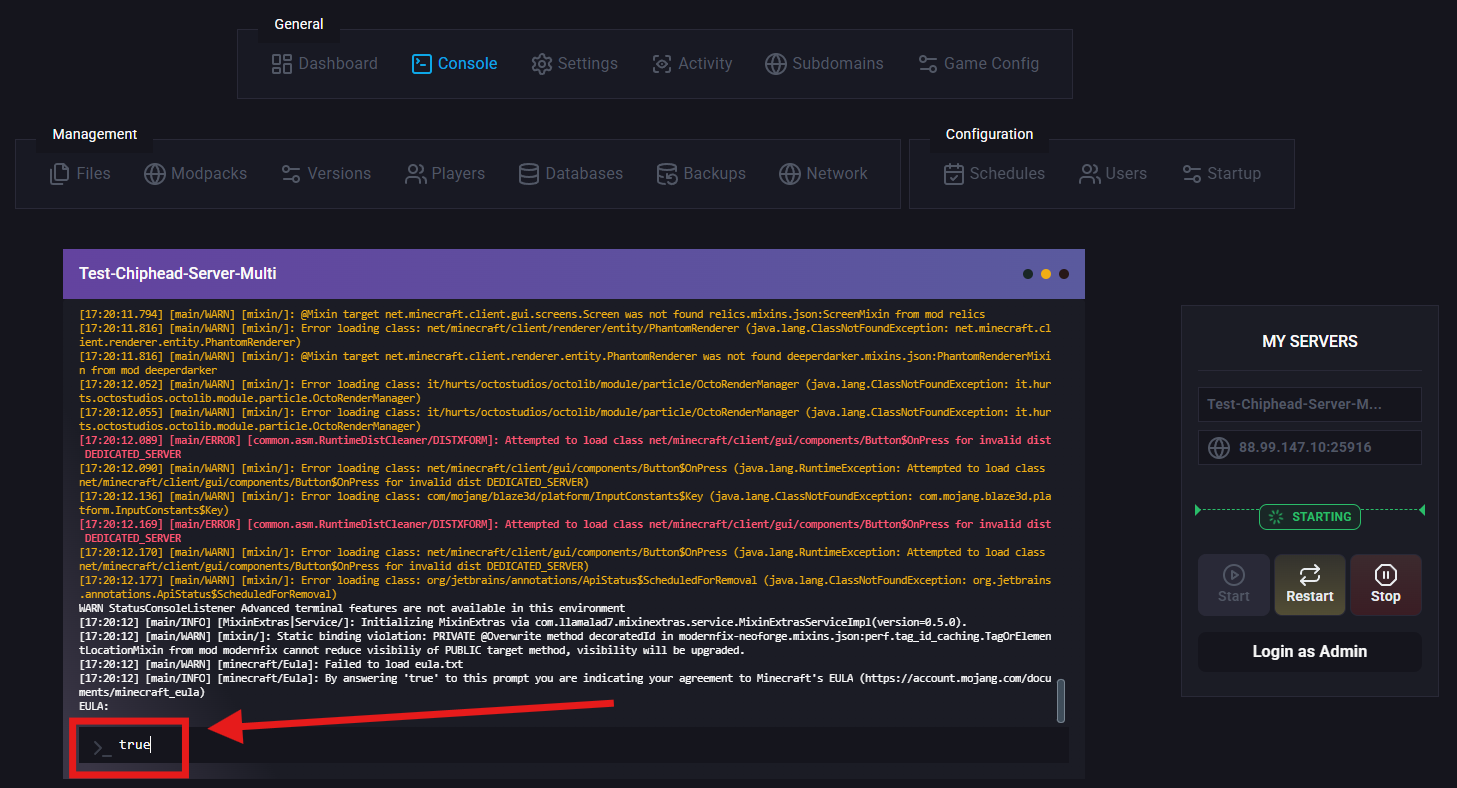Click the Game Config sliders icon
The image size is (1457, 788).
[928, 64]
